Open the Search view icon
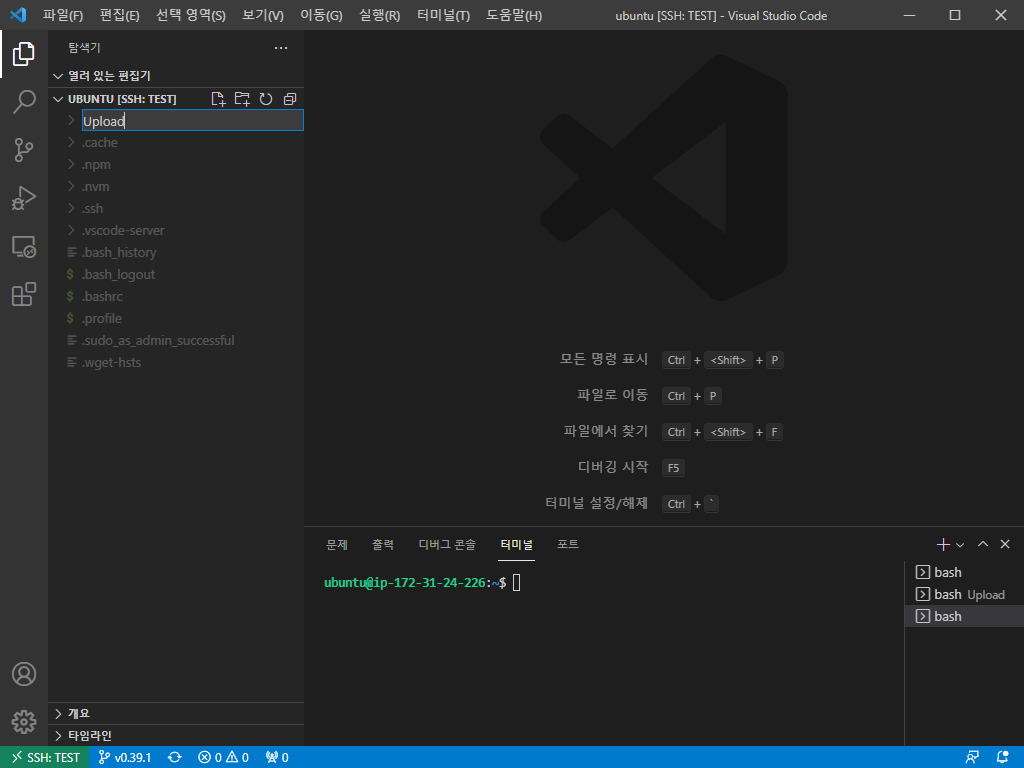The height and width of the screenshot is (768, 1024). click(24, 102)
